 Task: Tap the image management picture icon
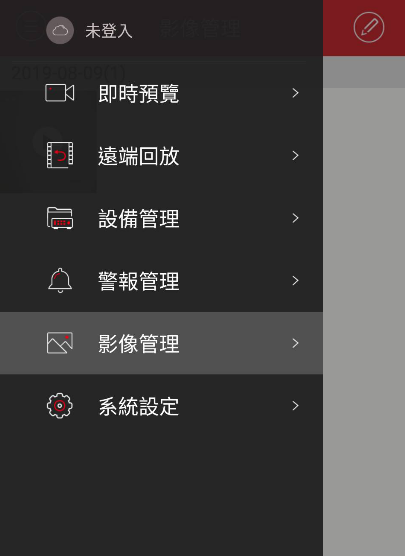tap(60, 343)
